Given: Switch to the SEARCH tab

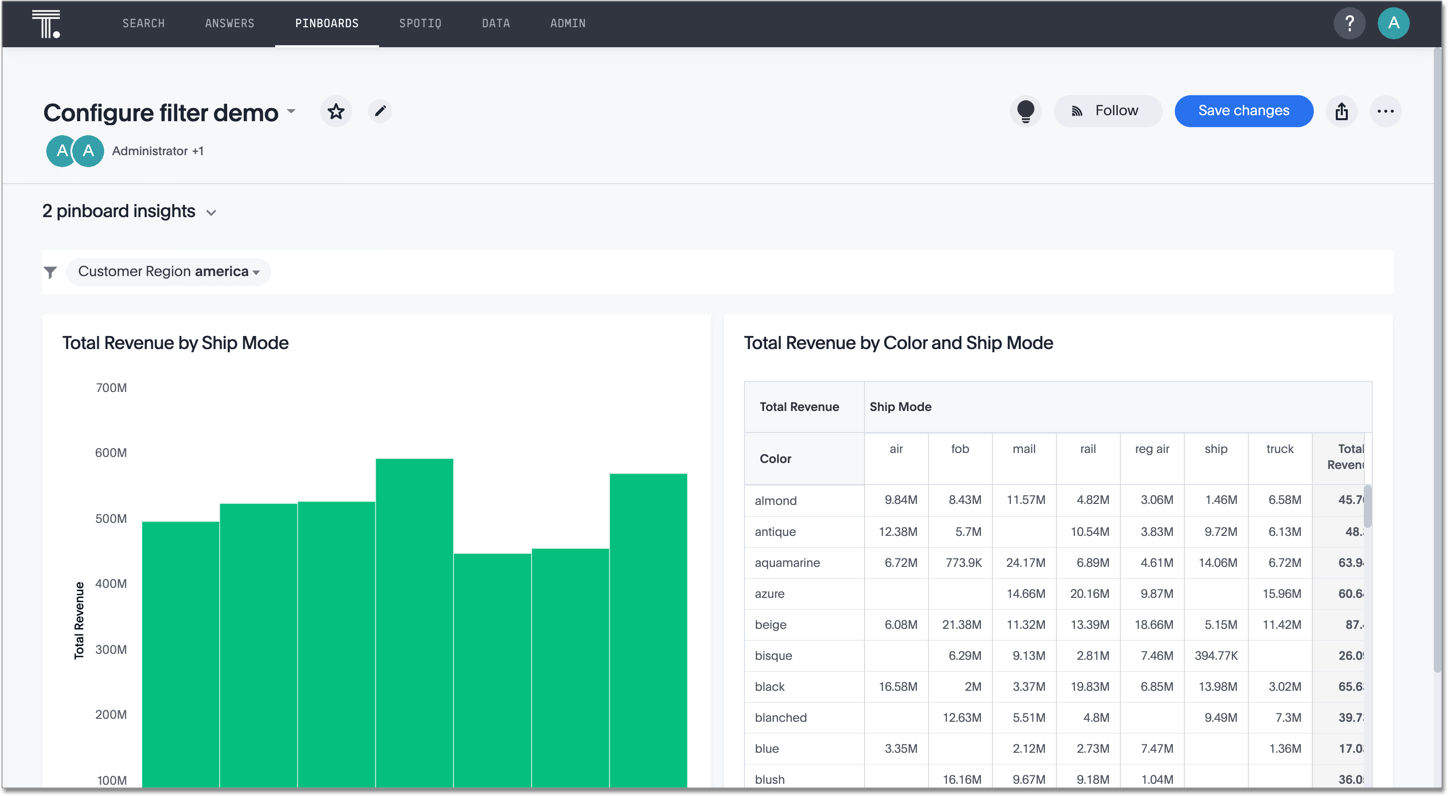Looking at the screenshot, I should point(143,23).
